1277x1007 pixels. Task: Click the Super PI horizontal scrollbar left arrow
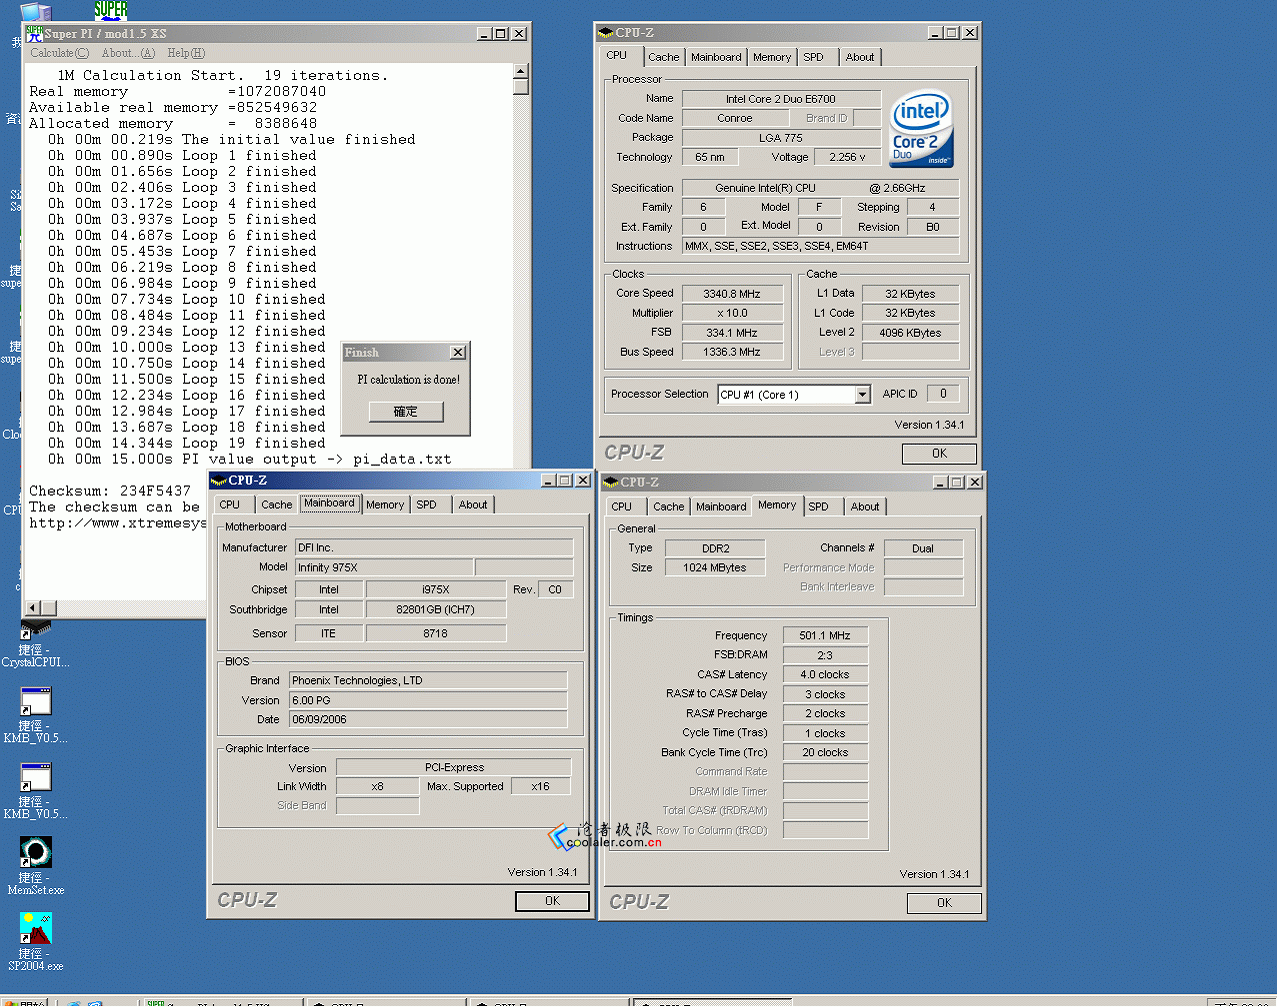point(32,607)
